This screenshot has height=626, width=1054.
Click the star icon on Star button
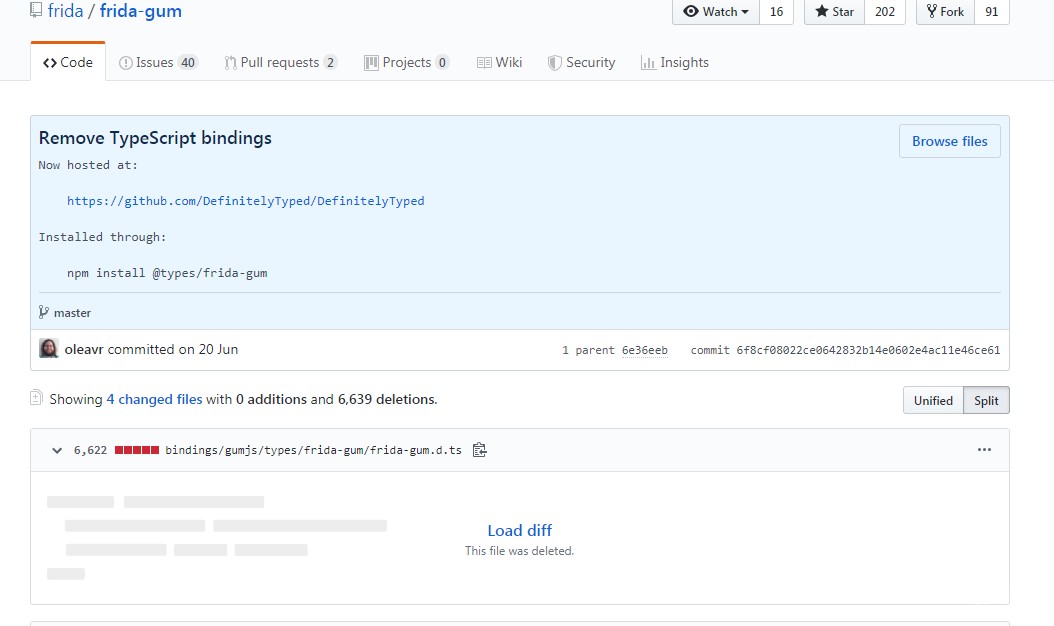tap(821, 11)
